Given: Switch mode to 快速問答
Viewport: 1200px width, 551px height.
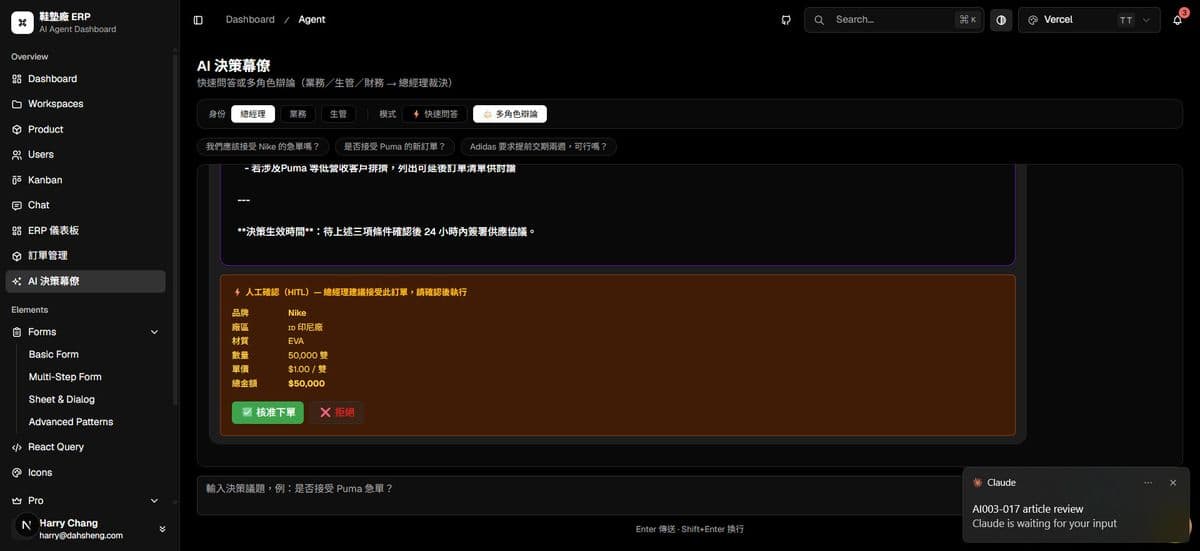Looking at the screenshot, I should pos(435,114).
